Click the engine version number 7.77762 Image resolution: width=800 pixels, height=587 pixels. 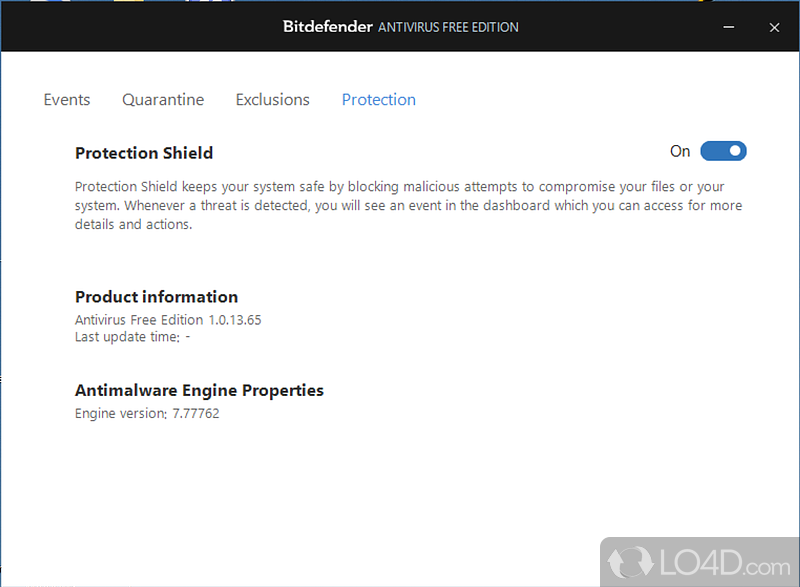coord(195,413)
